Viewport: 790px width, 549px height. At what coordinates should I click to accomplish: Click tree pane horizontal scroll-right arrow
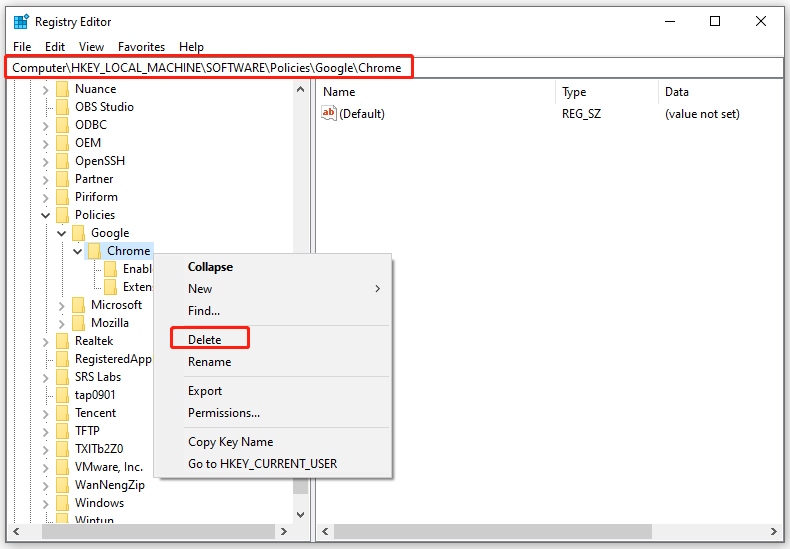click(284, 531)
